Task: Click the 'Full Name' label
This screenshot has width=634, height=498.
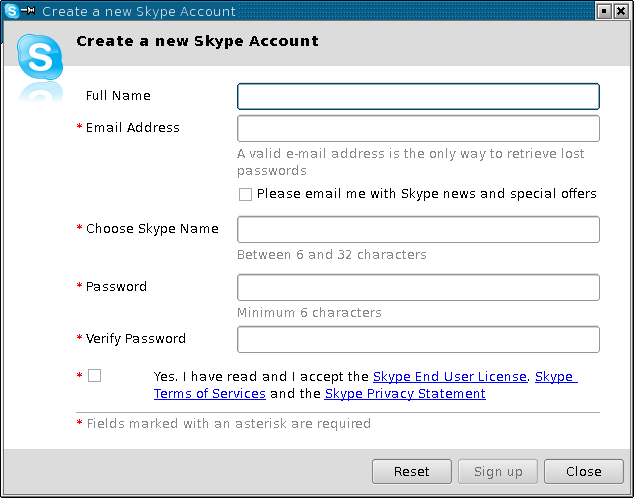Action: coord(118,95)
